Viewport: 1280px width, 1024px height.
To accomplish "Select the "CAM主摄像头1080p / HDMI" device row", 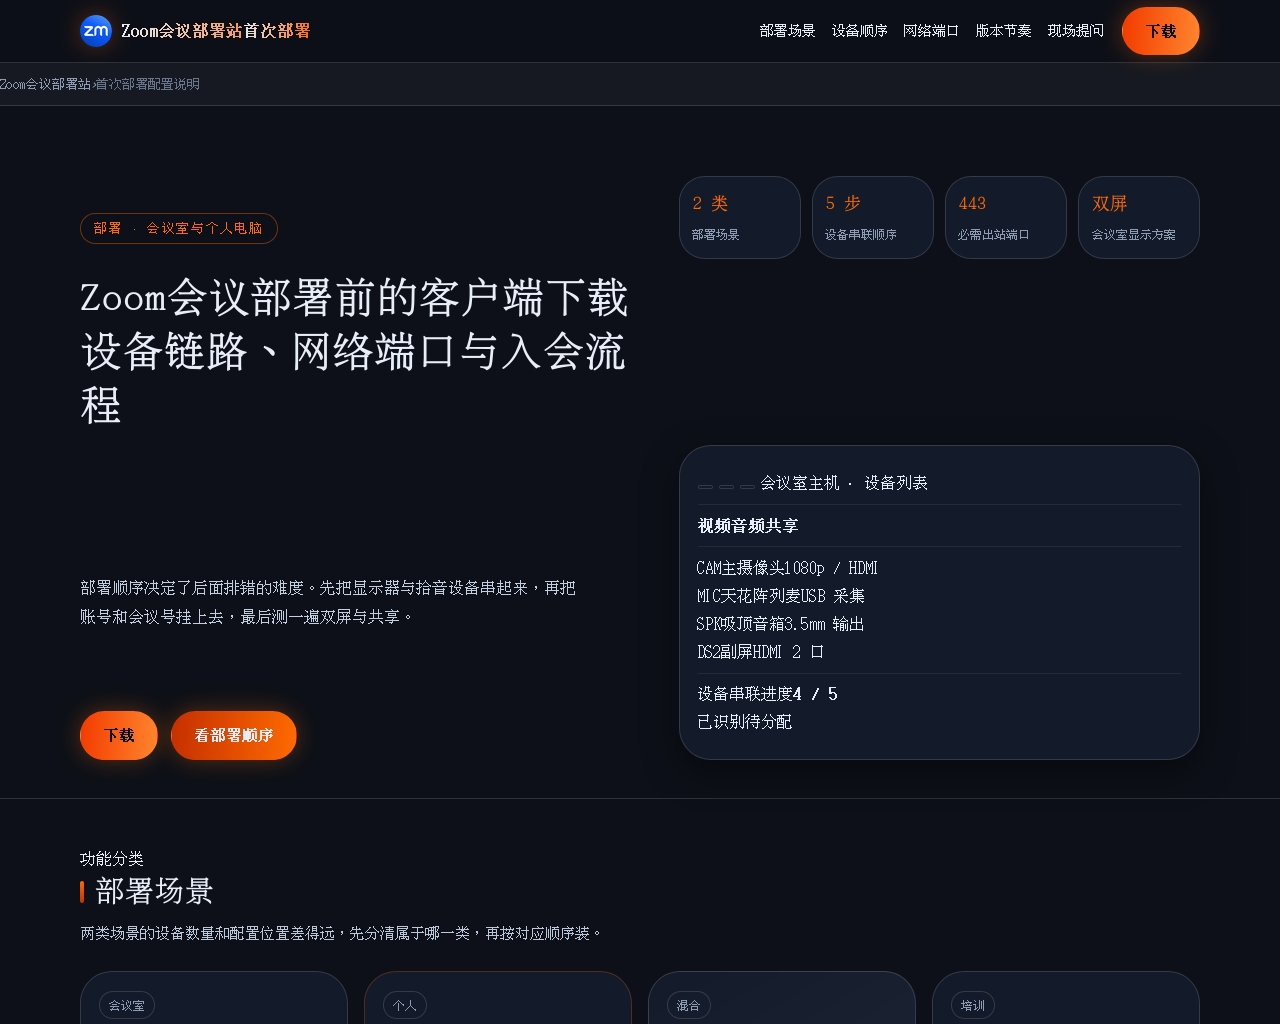I will coord(787,568).
